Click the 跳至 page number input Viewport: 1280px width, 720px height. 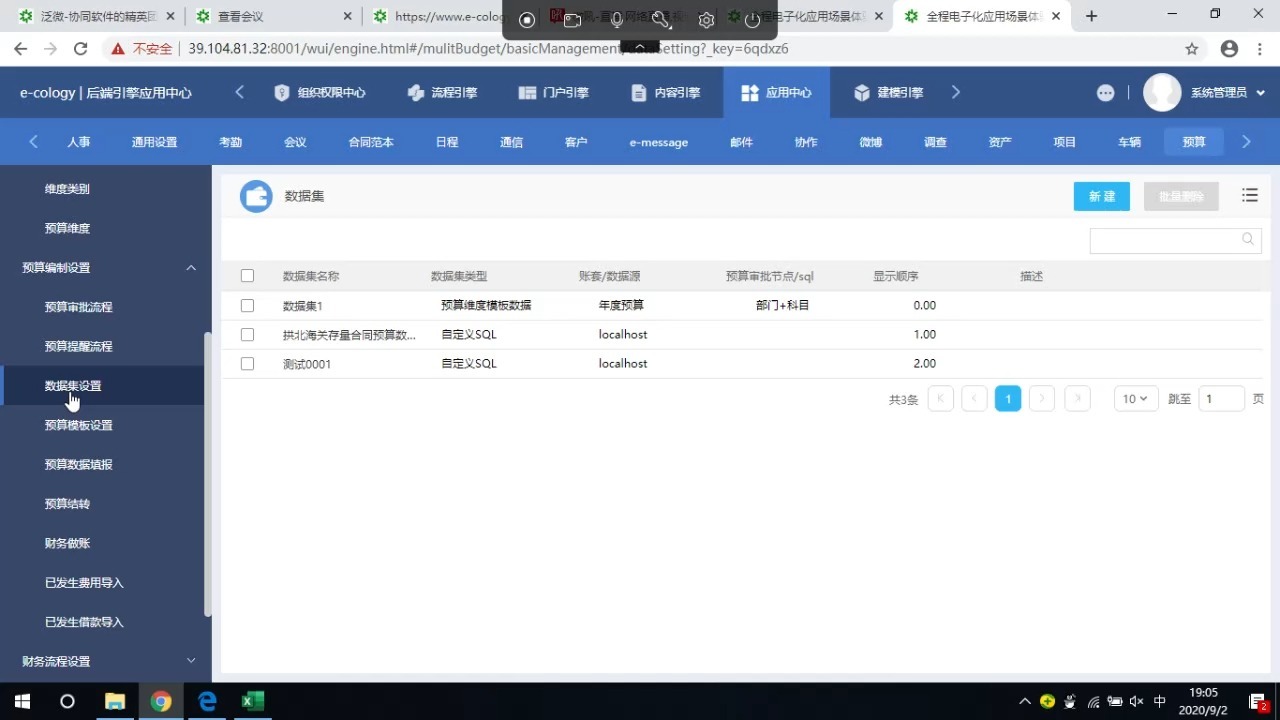click(1221, 399)
